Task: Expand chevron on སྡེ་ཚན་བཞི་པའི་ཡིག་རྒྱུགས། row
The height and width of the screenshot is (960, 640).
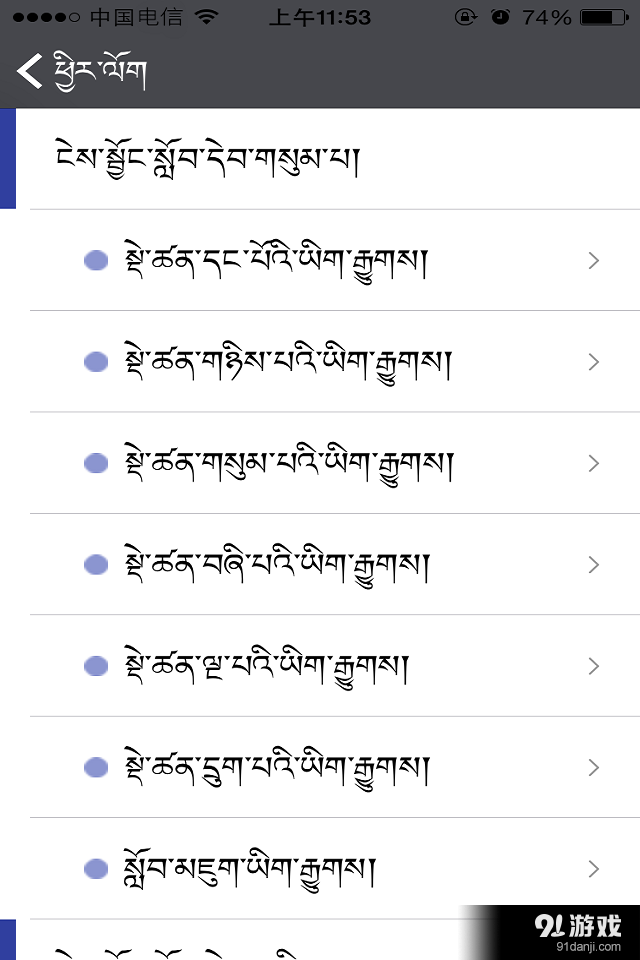Action: tap(593, 565)
